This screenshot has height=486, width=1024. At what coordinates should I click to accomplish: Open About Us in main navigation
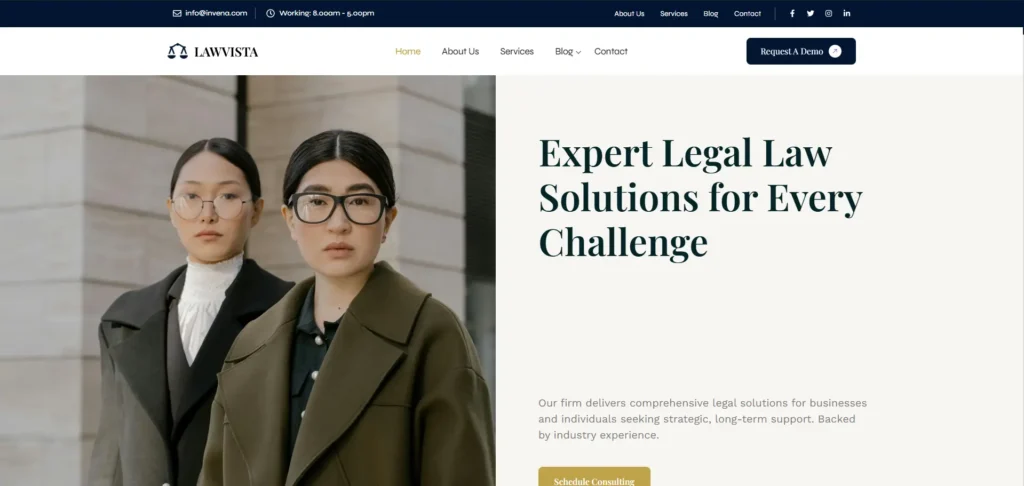(x=460, y=51)
